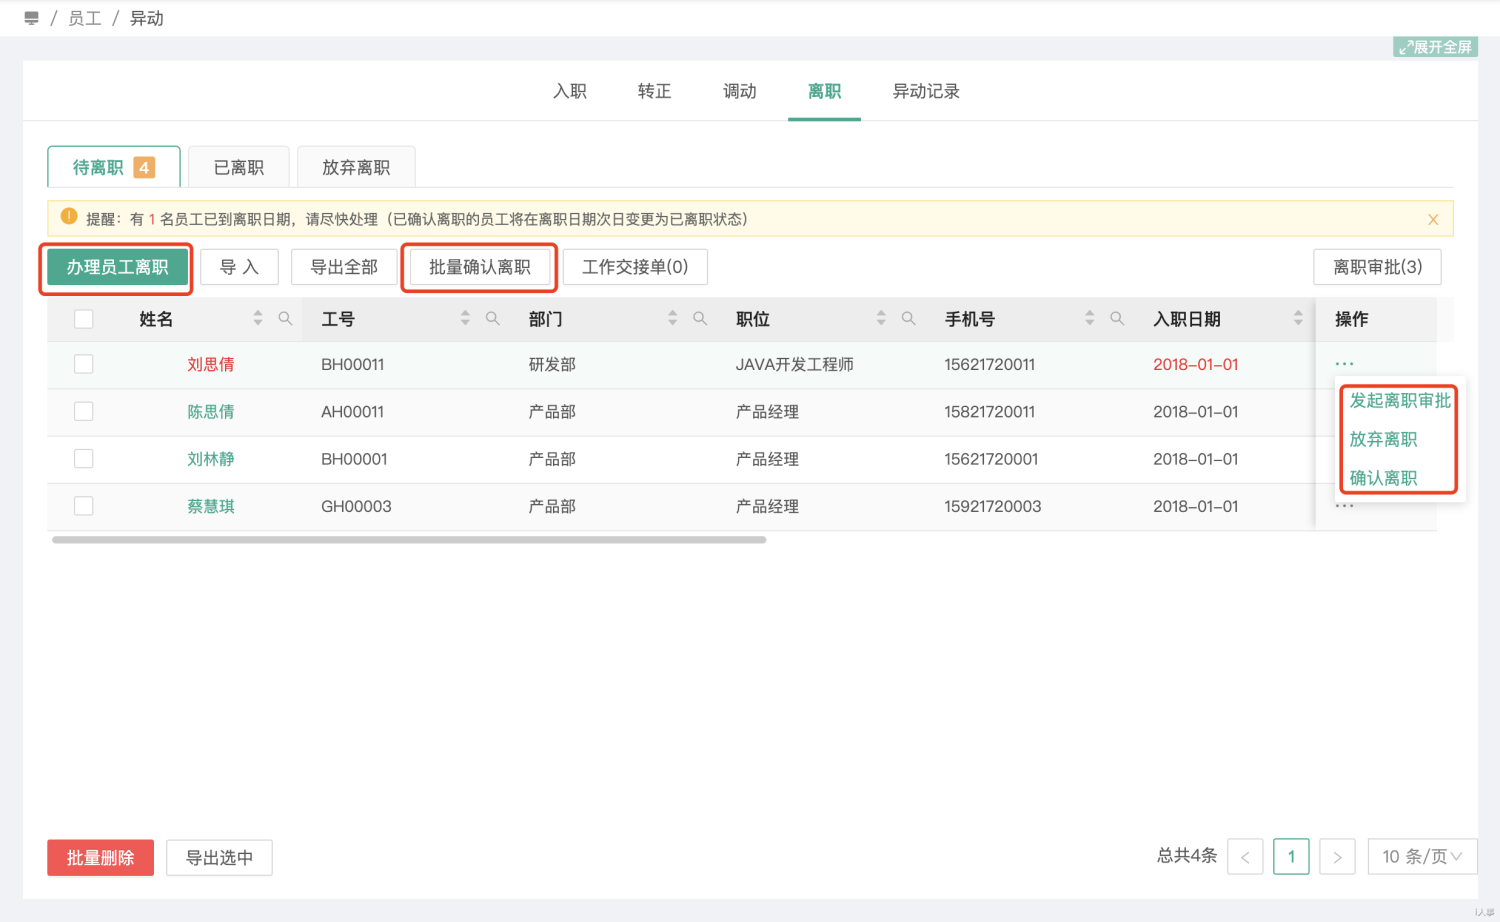
Task: Select the 离职 tab
Action: tap(824, 91)
